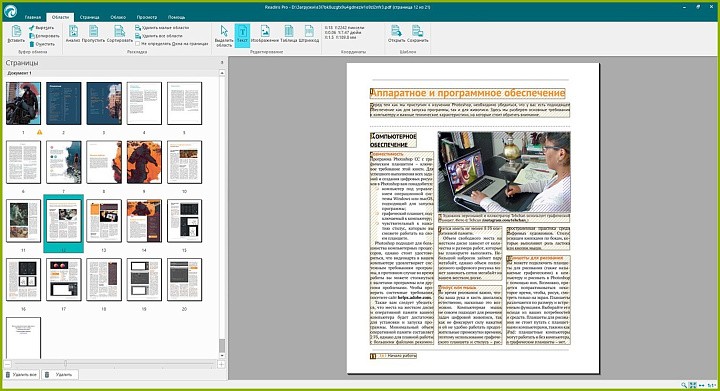Select the Штрихкод area tool
720x391 pixels.
tap(309, 34)
